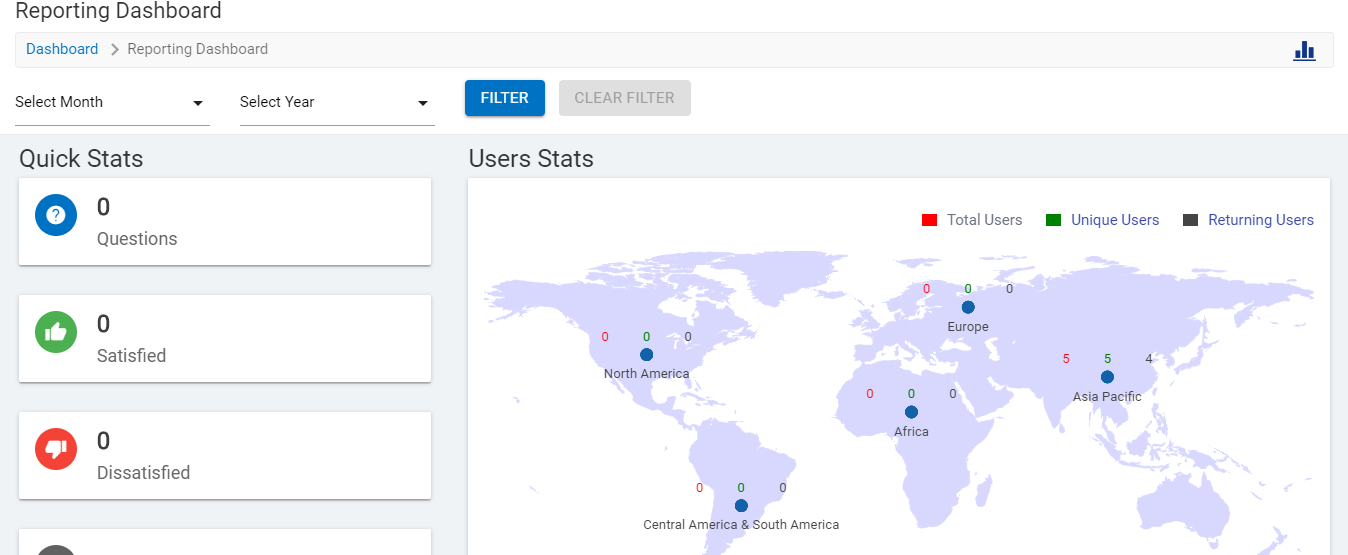Click the Select Year dropdown arrow
The height and width of the screenshot is (555, 1348).
coord(423,103)
